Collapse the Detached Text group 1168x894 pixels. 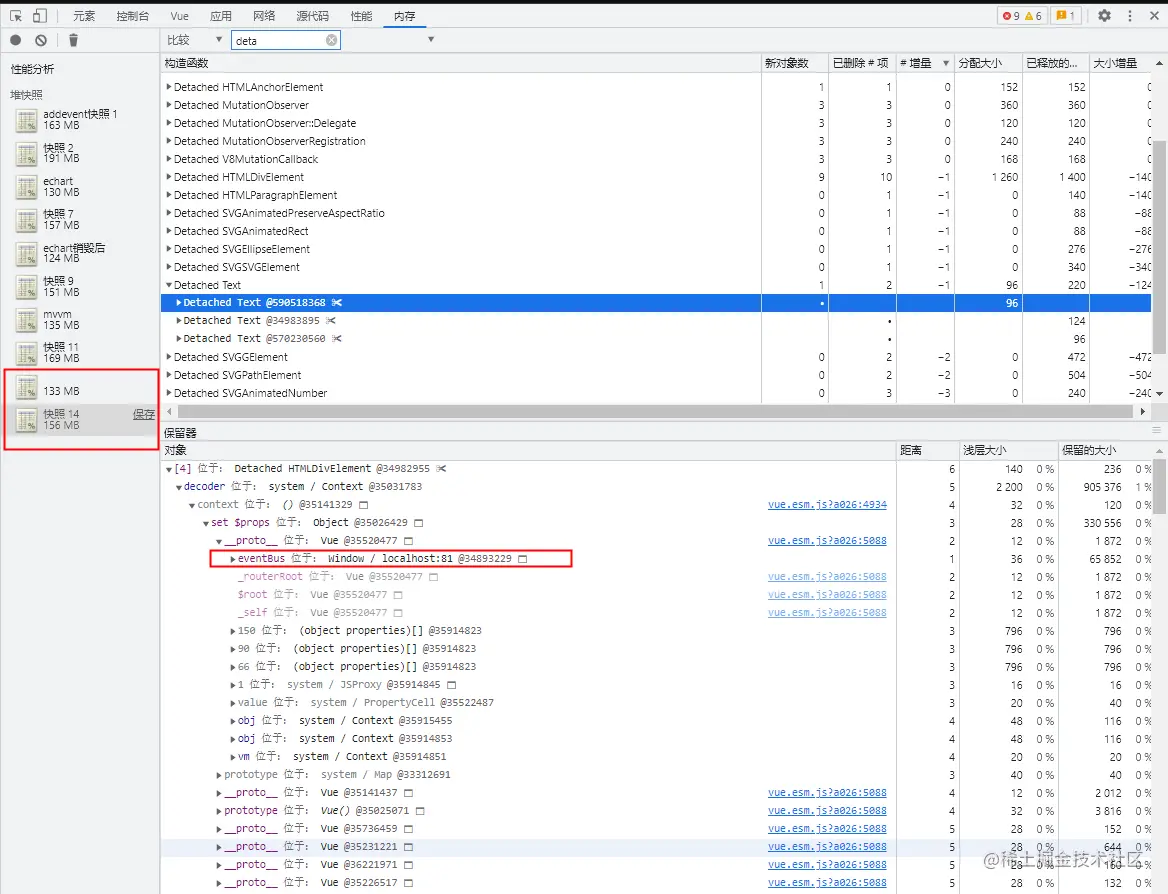(169, 285)
